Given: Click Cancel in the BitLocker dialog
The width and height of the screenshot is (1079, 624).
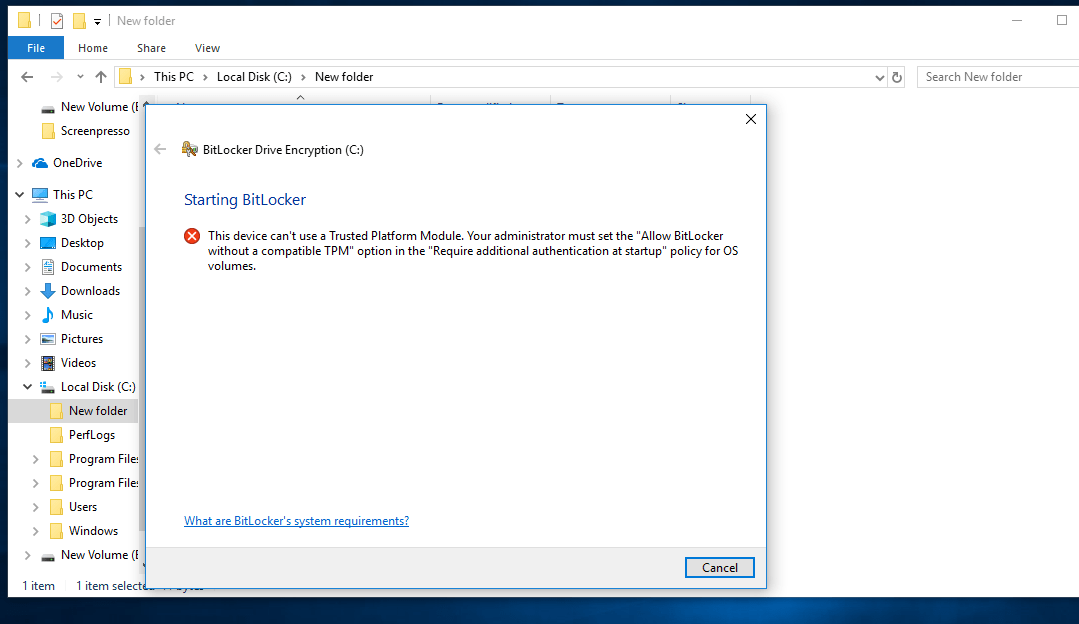Looking at the screenshot, I should (x=719, y=567).
